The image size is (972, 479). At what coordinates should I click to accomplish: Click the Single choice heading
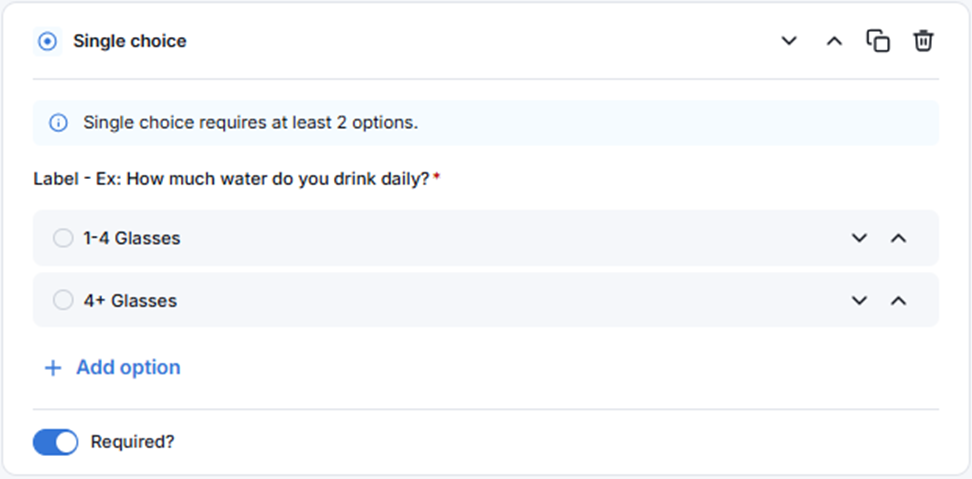coord(130,41)
